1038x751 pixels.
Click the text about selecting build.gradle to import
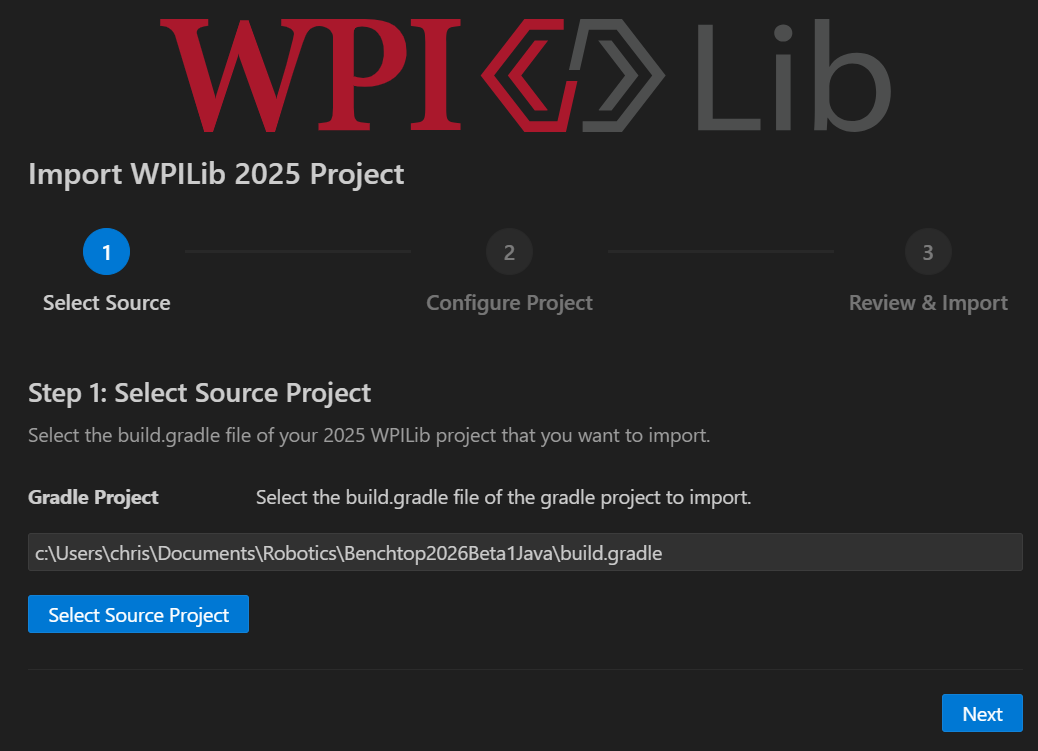[503, 497]
